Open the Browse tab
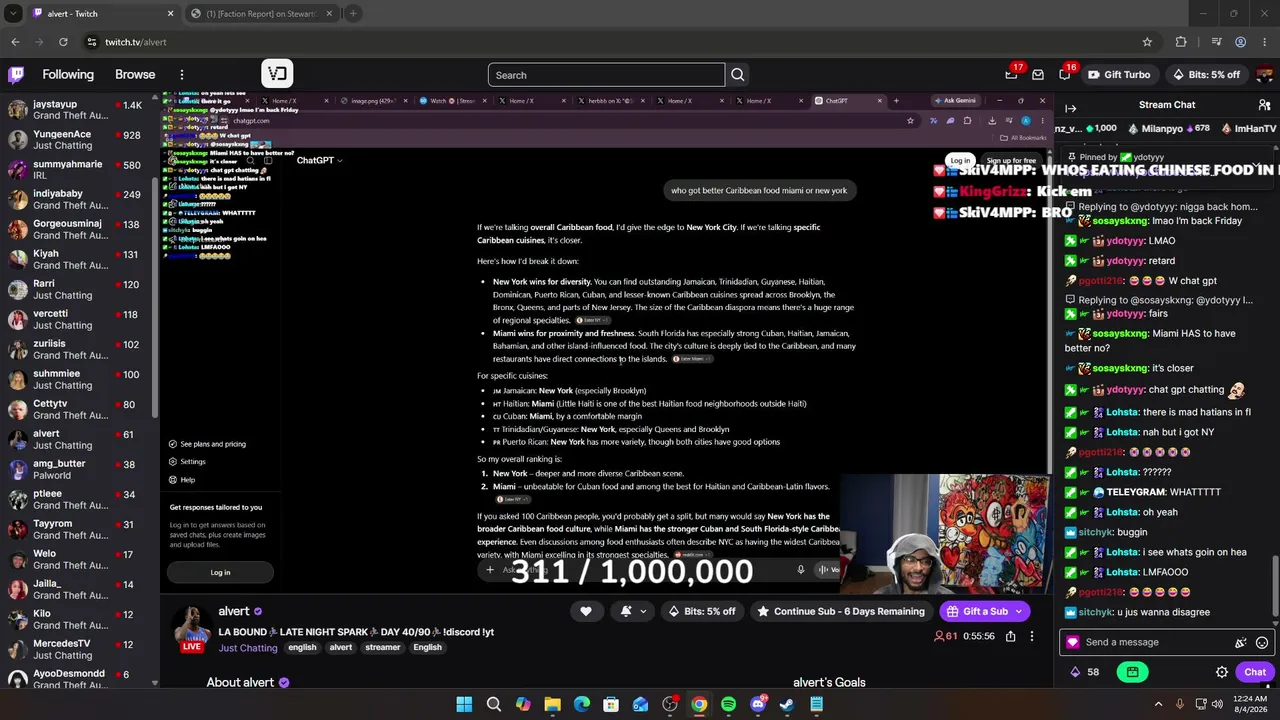Image resolution: width=1280 pixels, height=720 pixels. (135, 75)
